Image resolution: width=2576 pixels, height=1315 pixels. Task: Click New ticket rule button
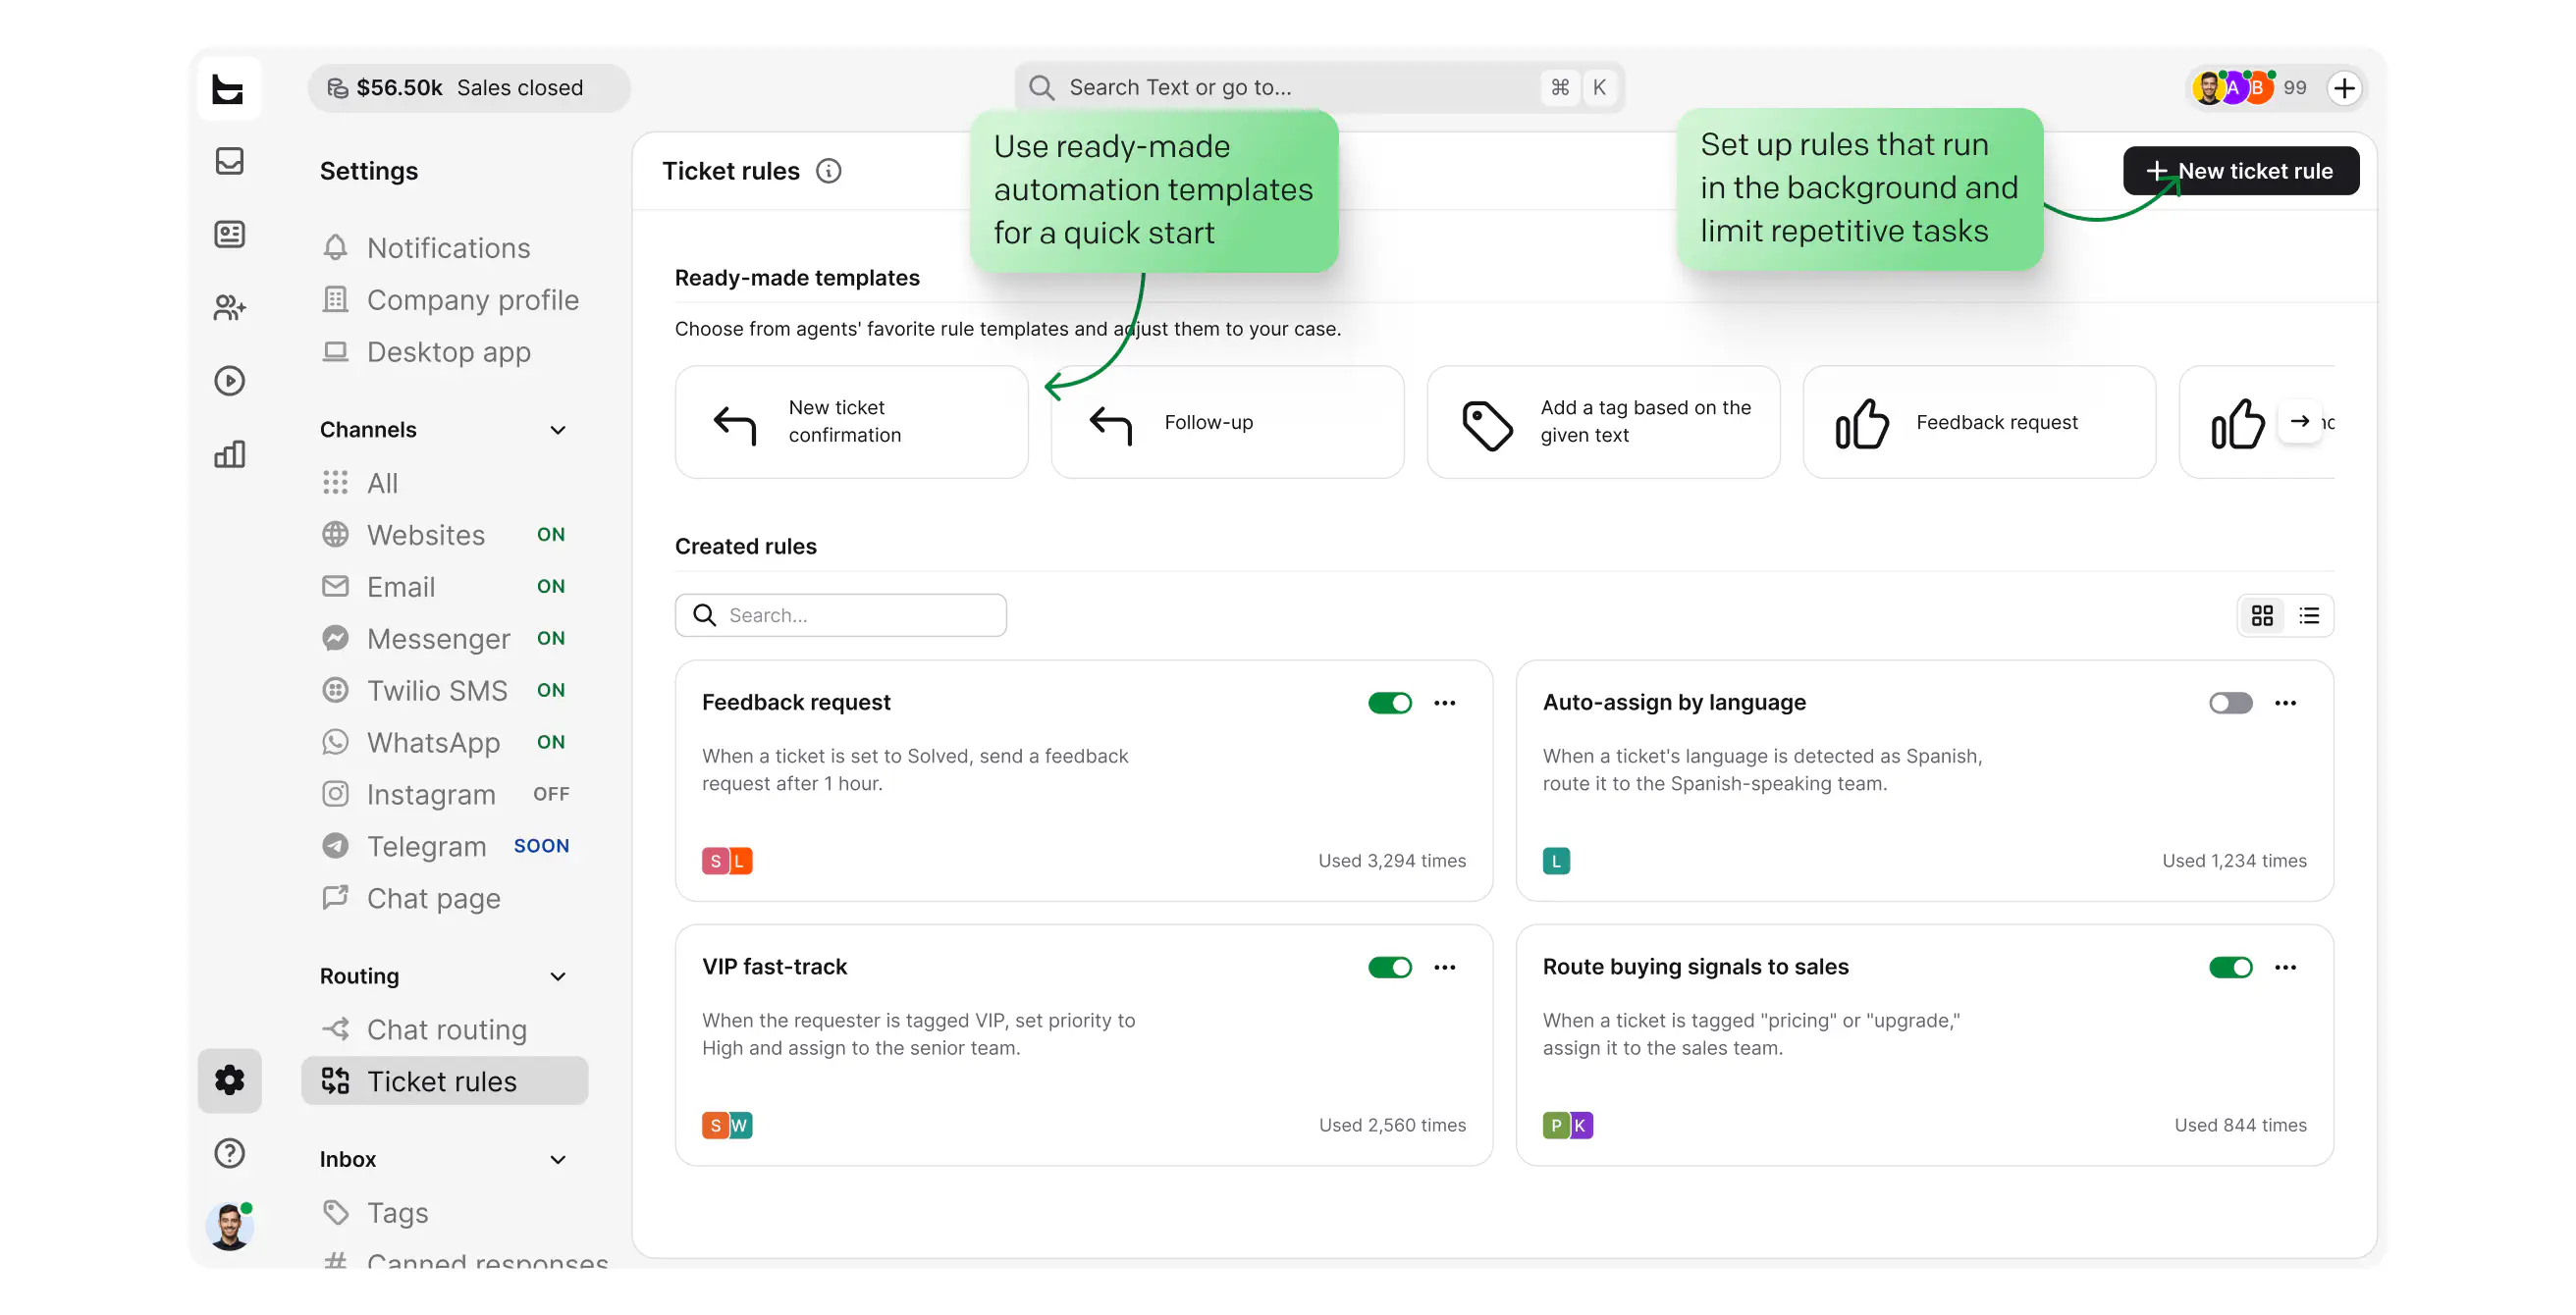(x=2241, y=171)
